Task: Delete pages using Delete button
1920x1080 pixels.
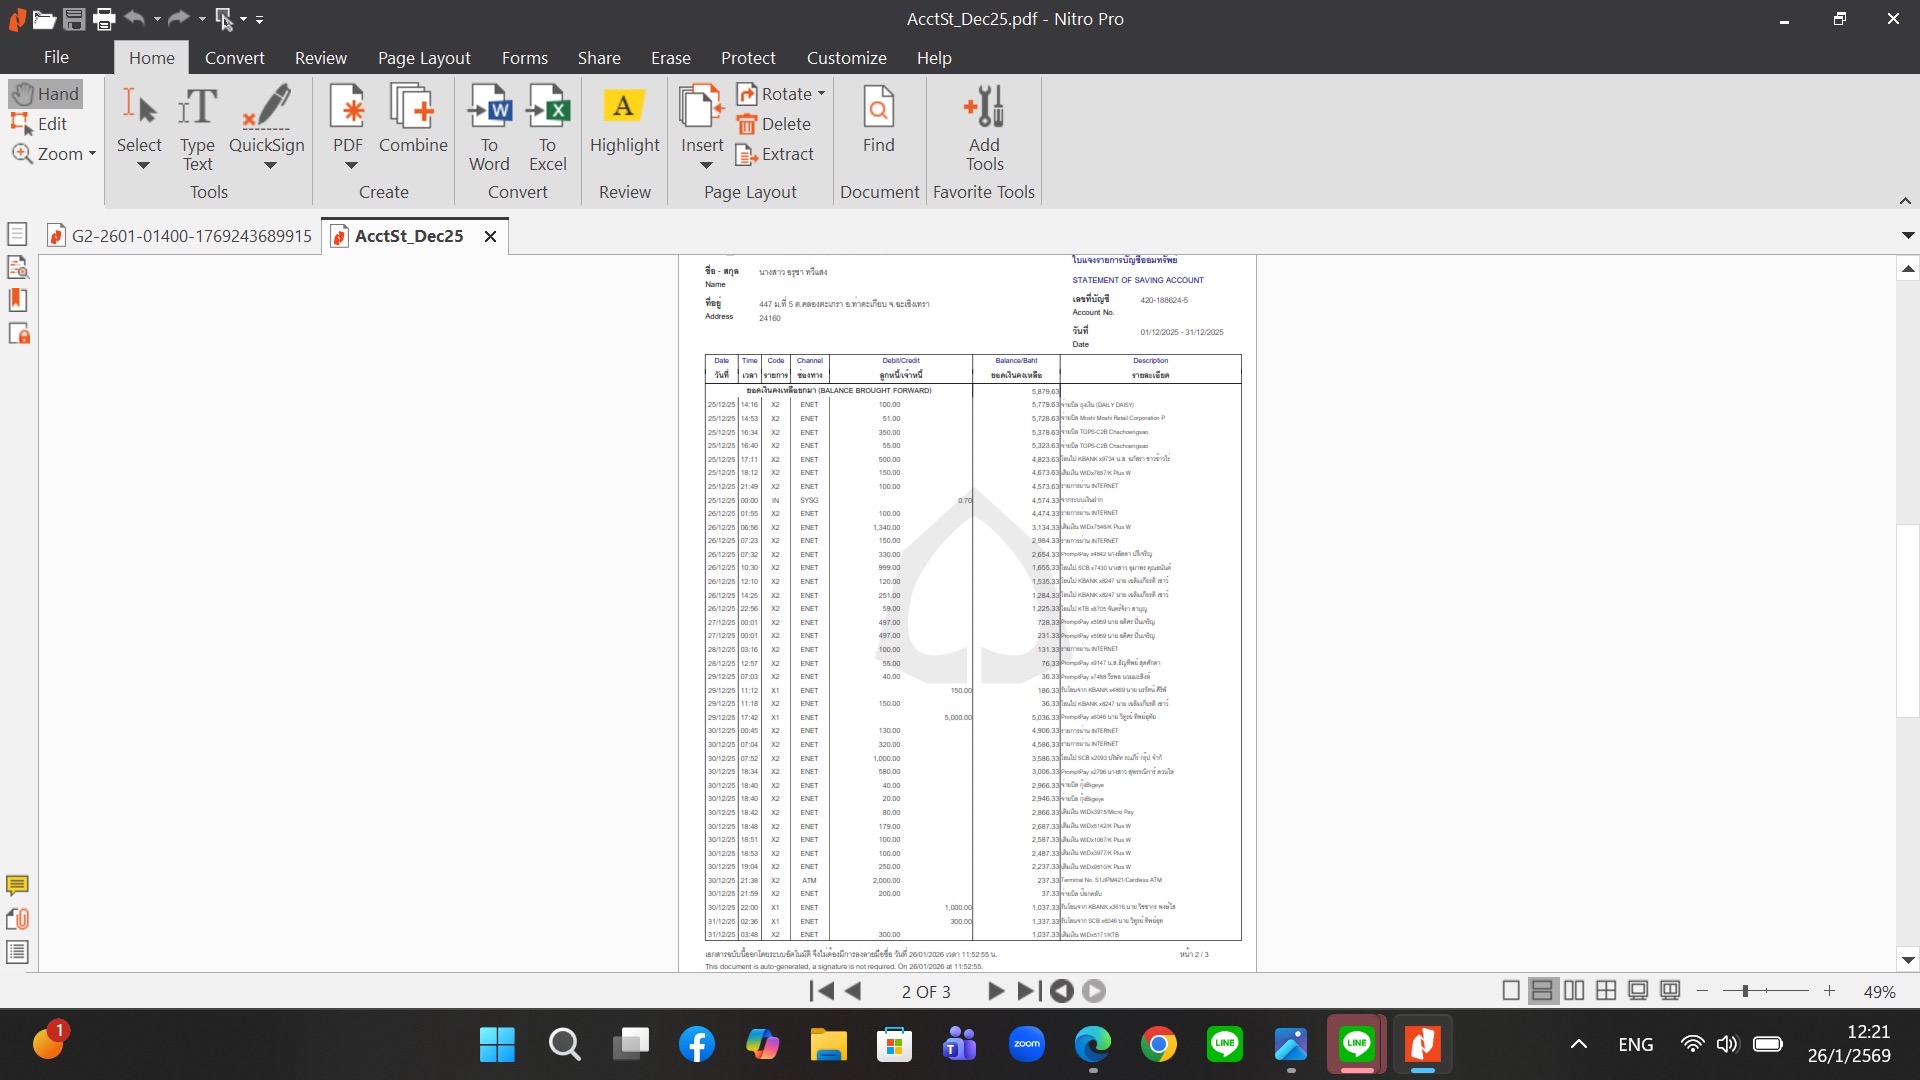Action: click(774, 124)
